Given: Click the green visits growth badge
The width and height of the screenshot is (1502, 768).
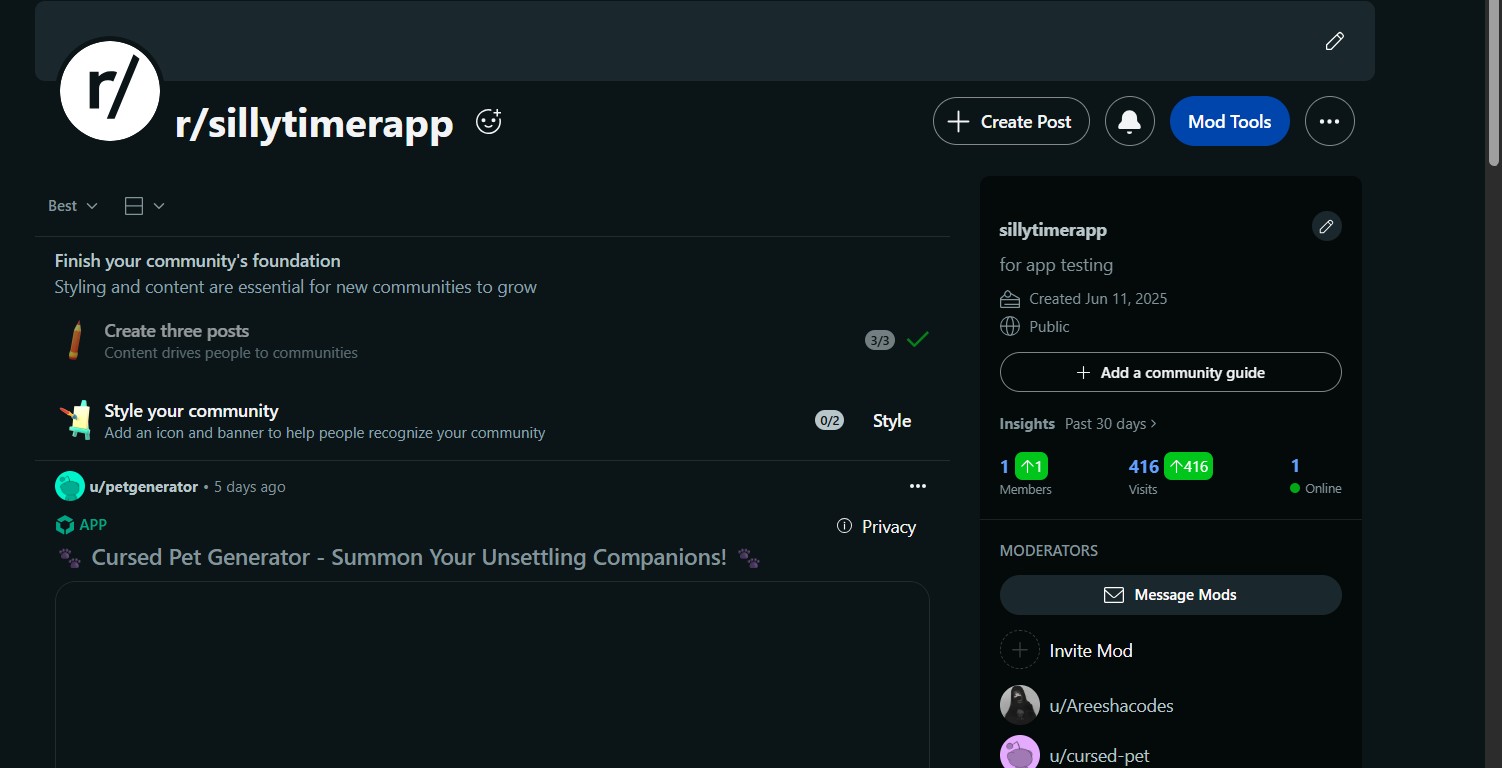Looking at the screenshot, I should coord(1188,466).
